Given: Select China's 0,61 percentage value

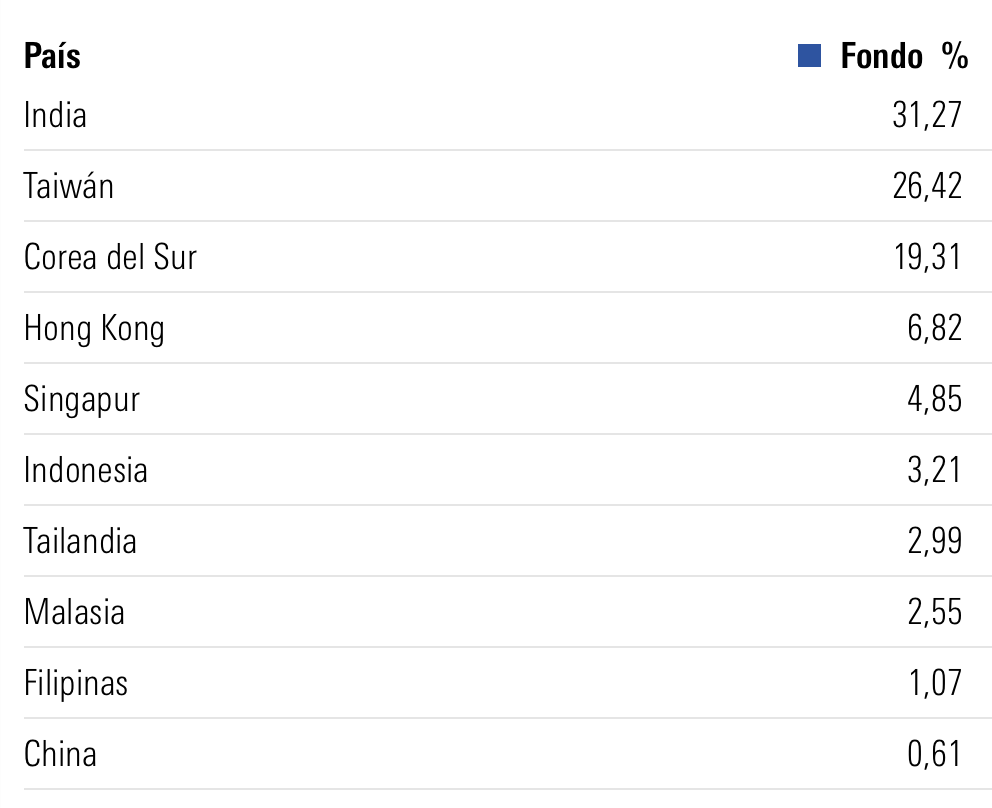Looking at the screenshot, I should coord(934,754).
